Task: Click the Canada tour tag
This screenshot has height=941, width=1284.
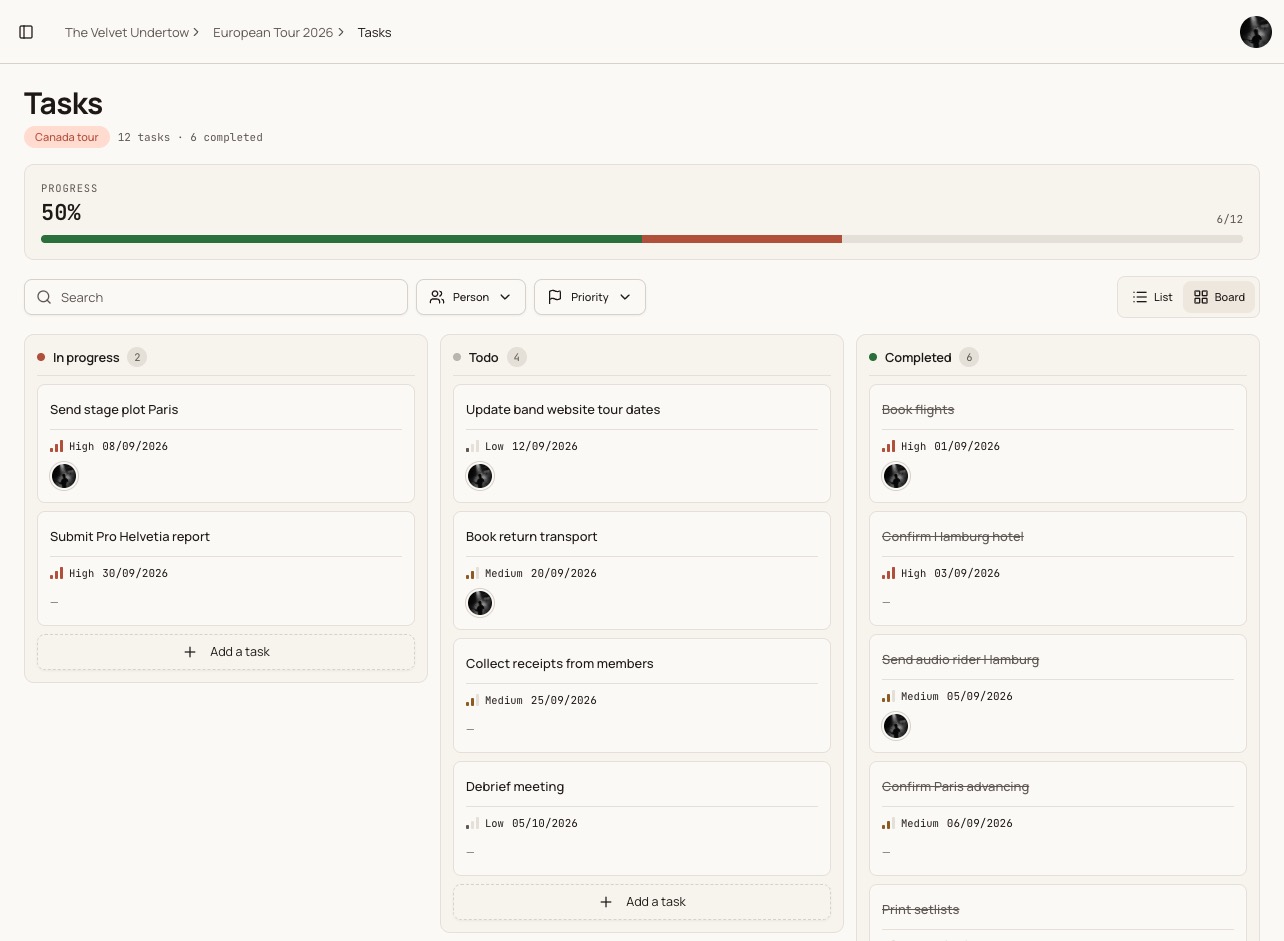Action: point(67,137)
